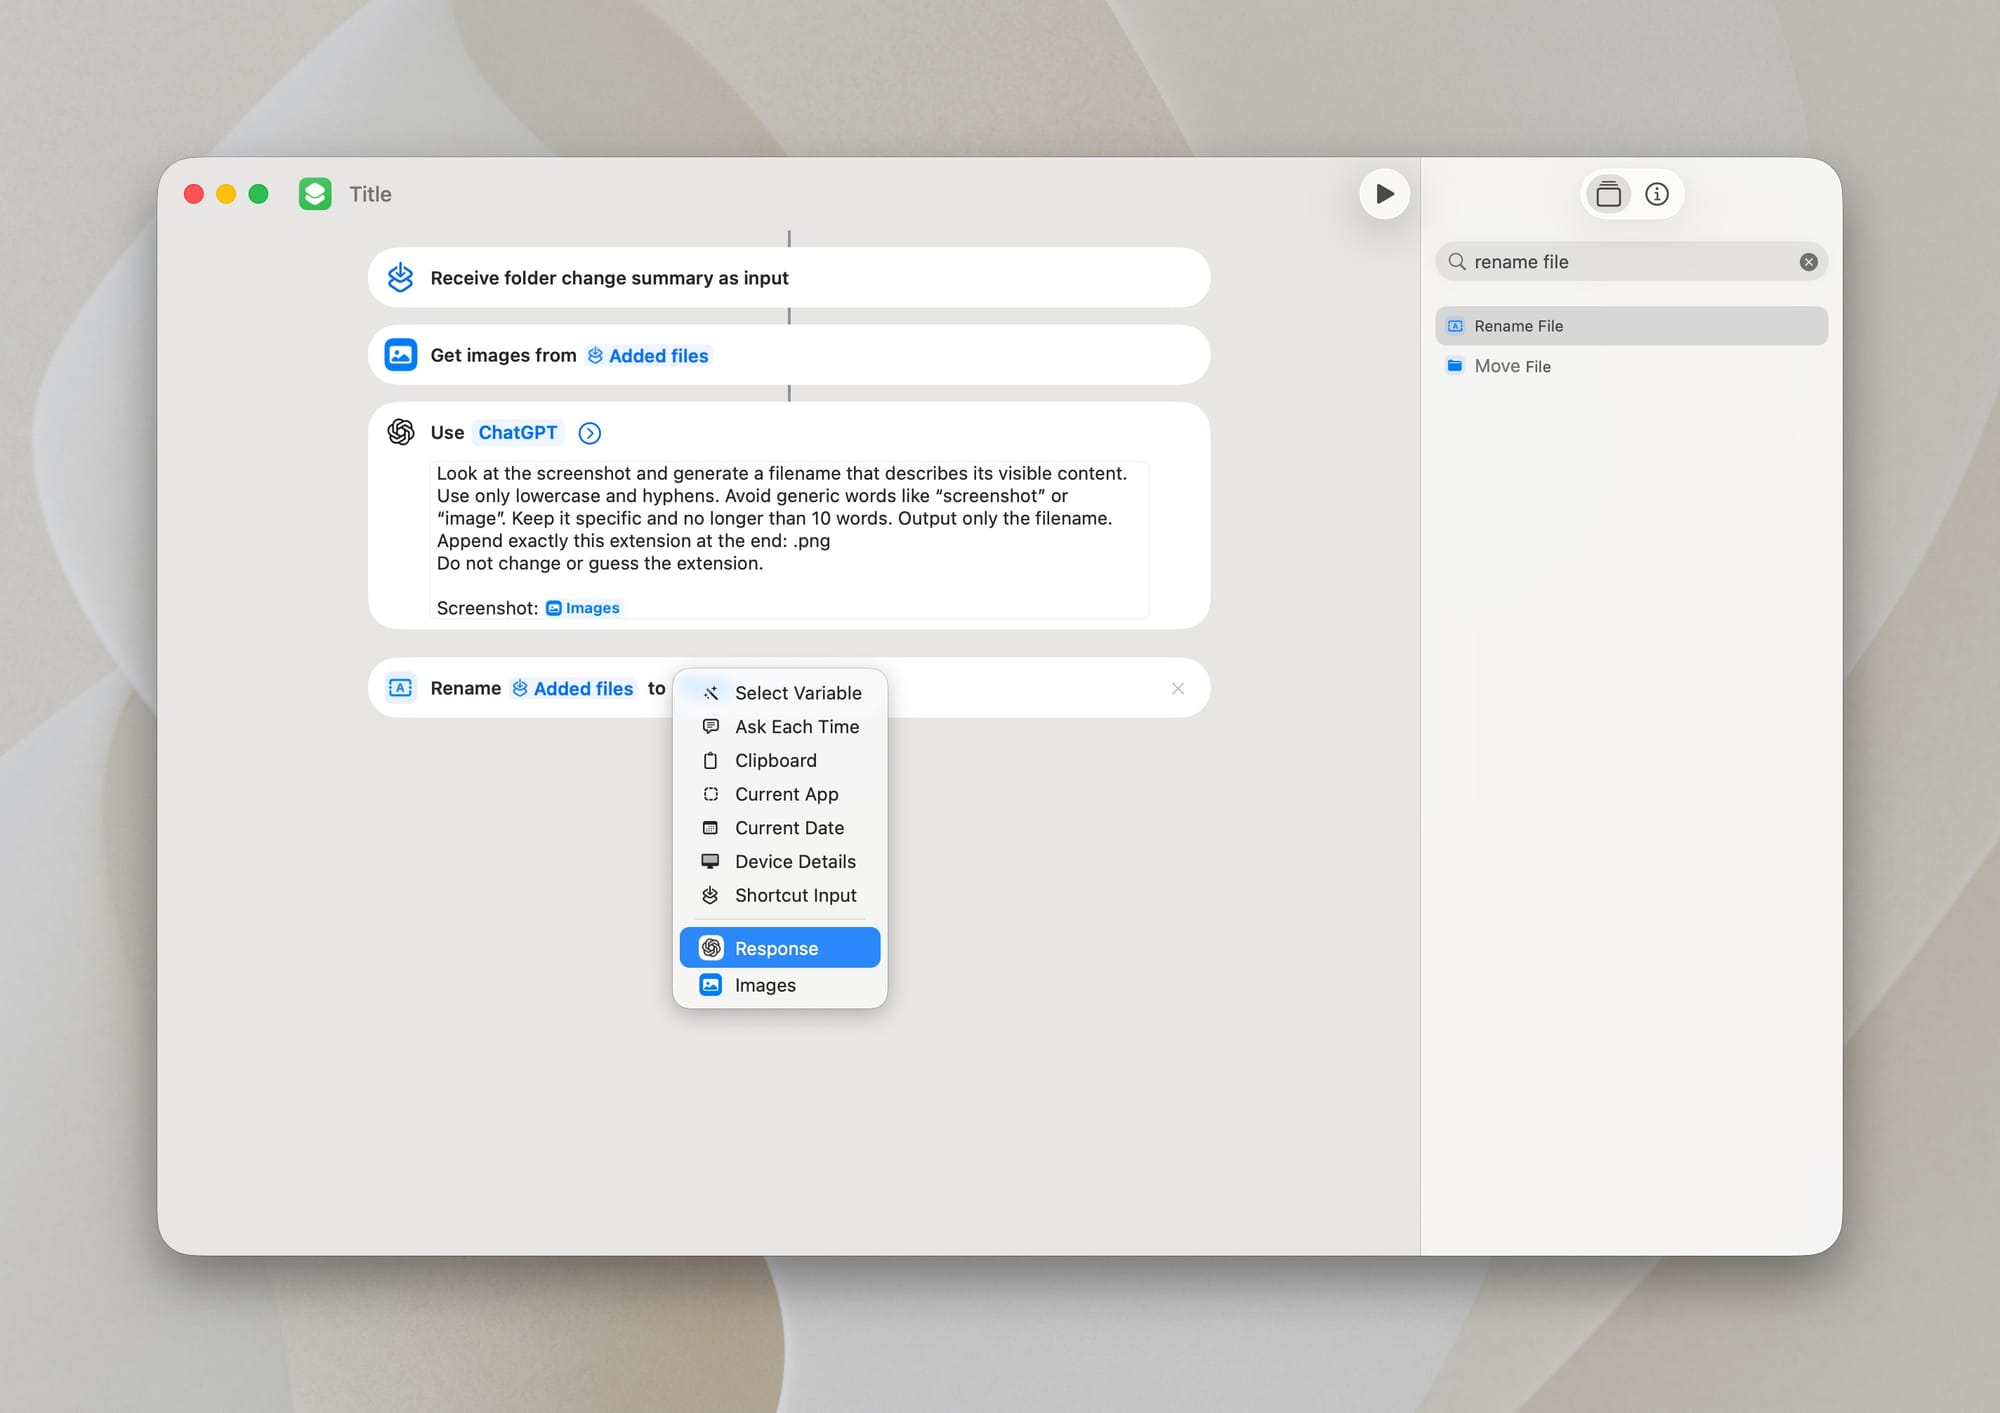Run the shortcut using the play button
The image size is (2000, 1413).
tap(1384, 193)
